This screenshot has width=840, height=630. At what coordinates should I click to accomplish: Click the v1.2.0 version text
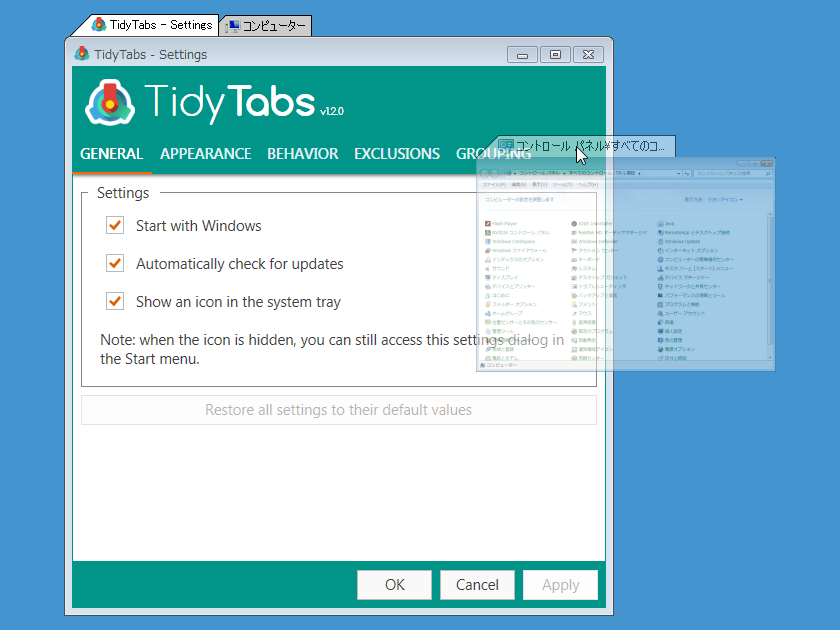coord(332,111)
